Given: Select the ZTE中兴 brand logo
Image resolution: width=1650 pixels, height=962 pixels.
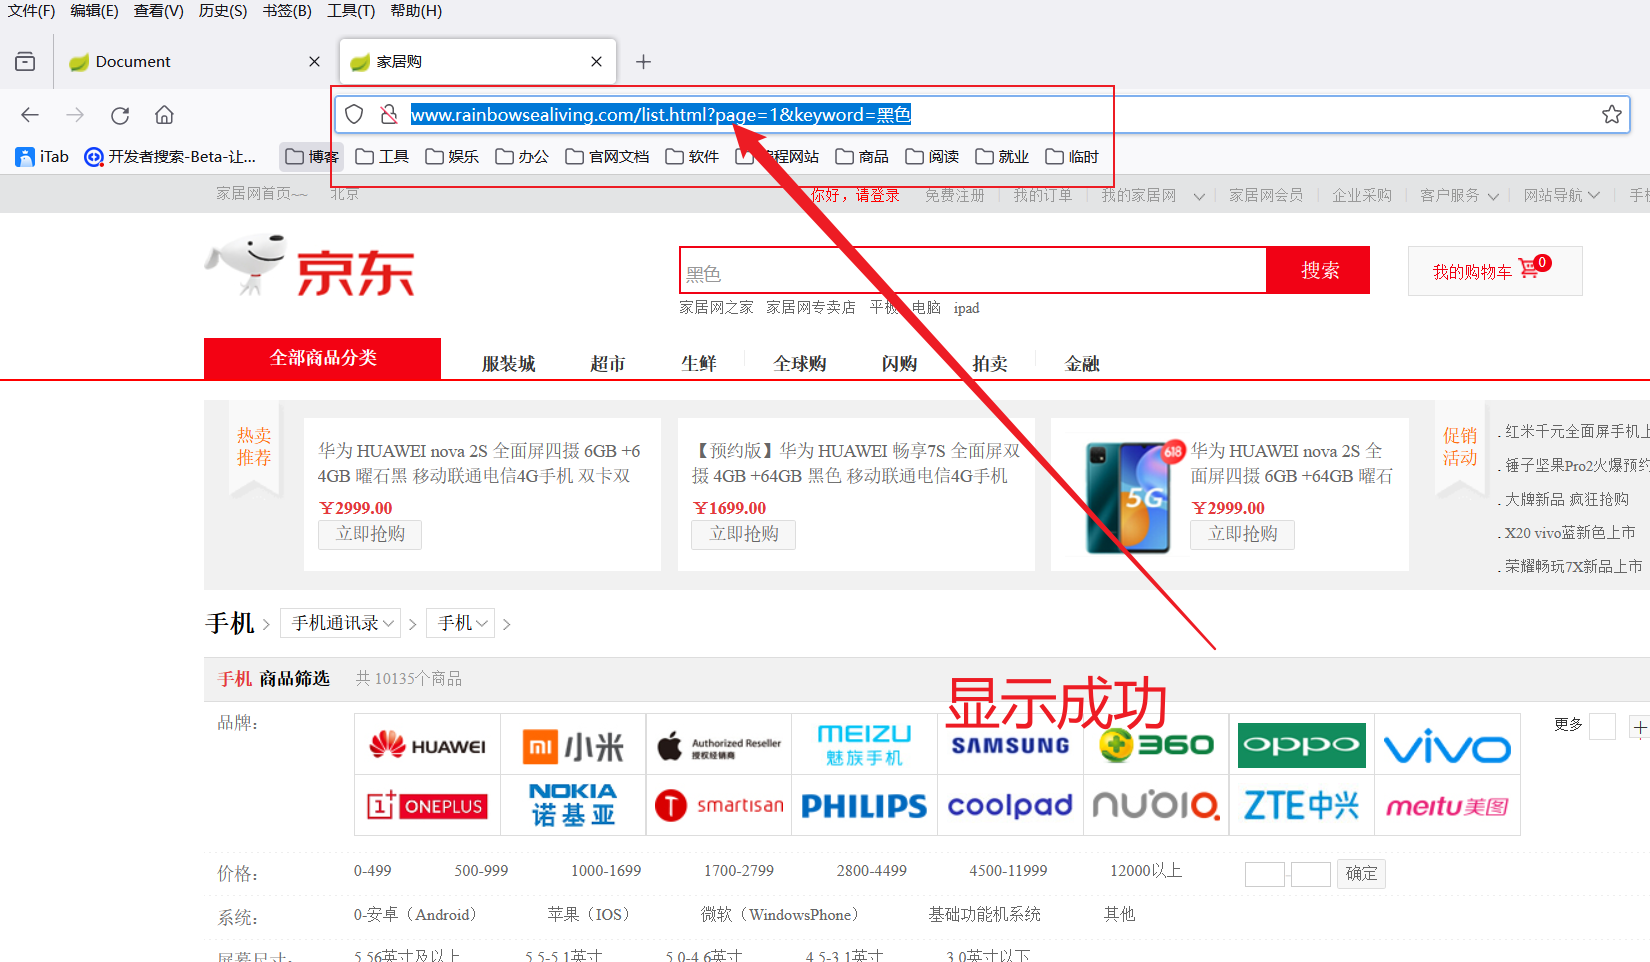Looking at the screenshot, I should (1301, 805).
